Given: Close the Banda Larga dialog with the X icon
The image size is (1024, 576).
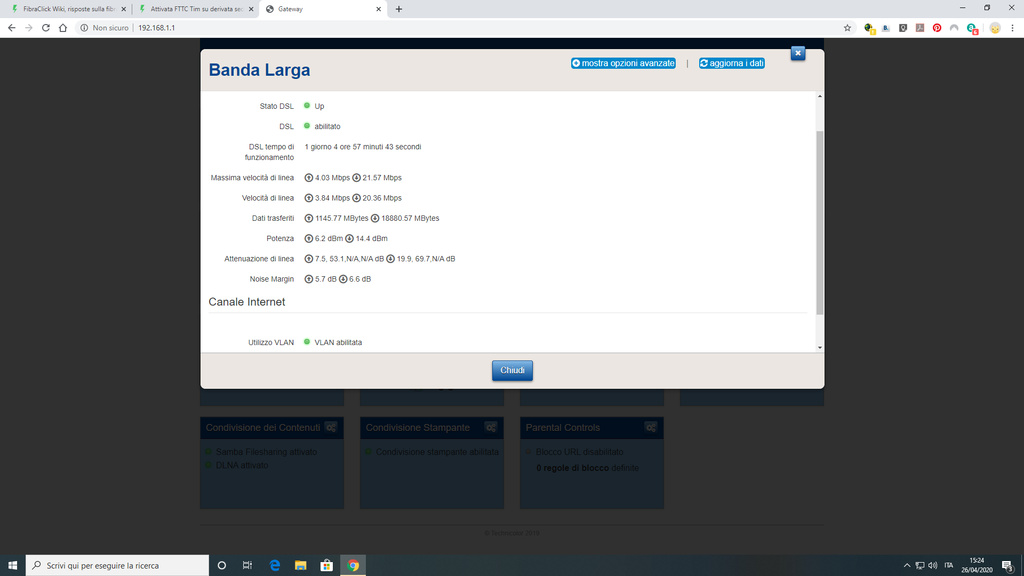Looking at the screenshot, I should pos(797,54).
